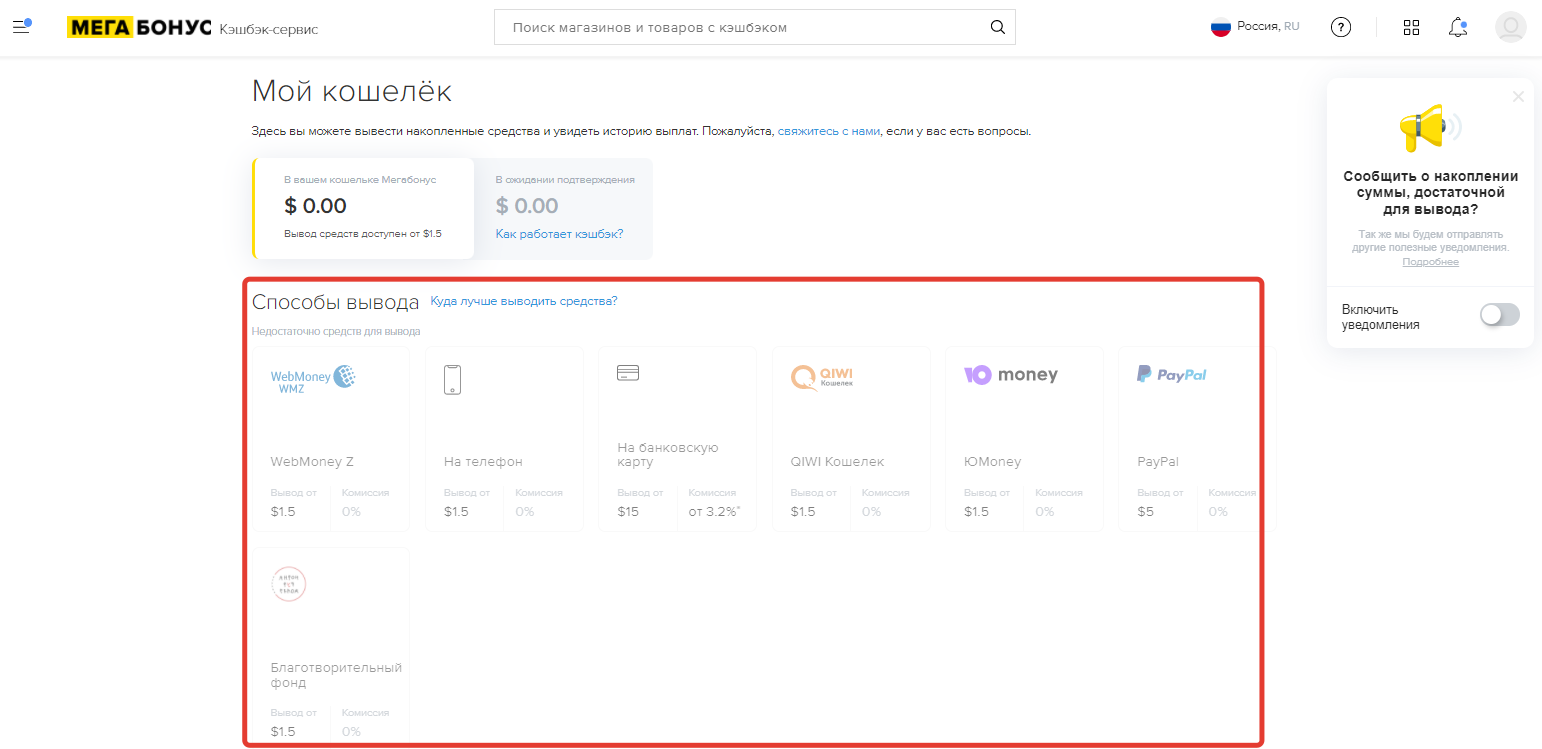Open the notifications bell icon

[1458, 27]
